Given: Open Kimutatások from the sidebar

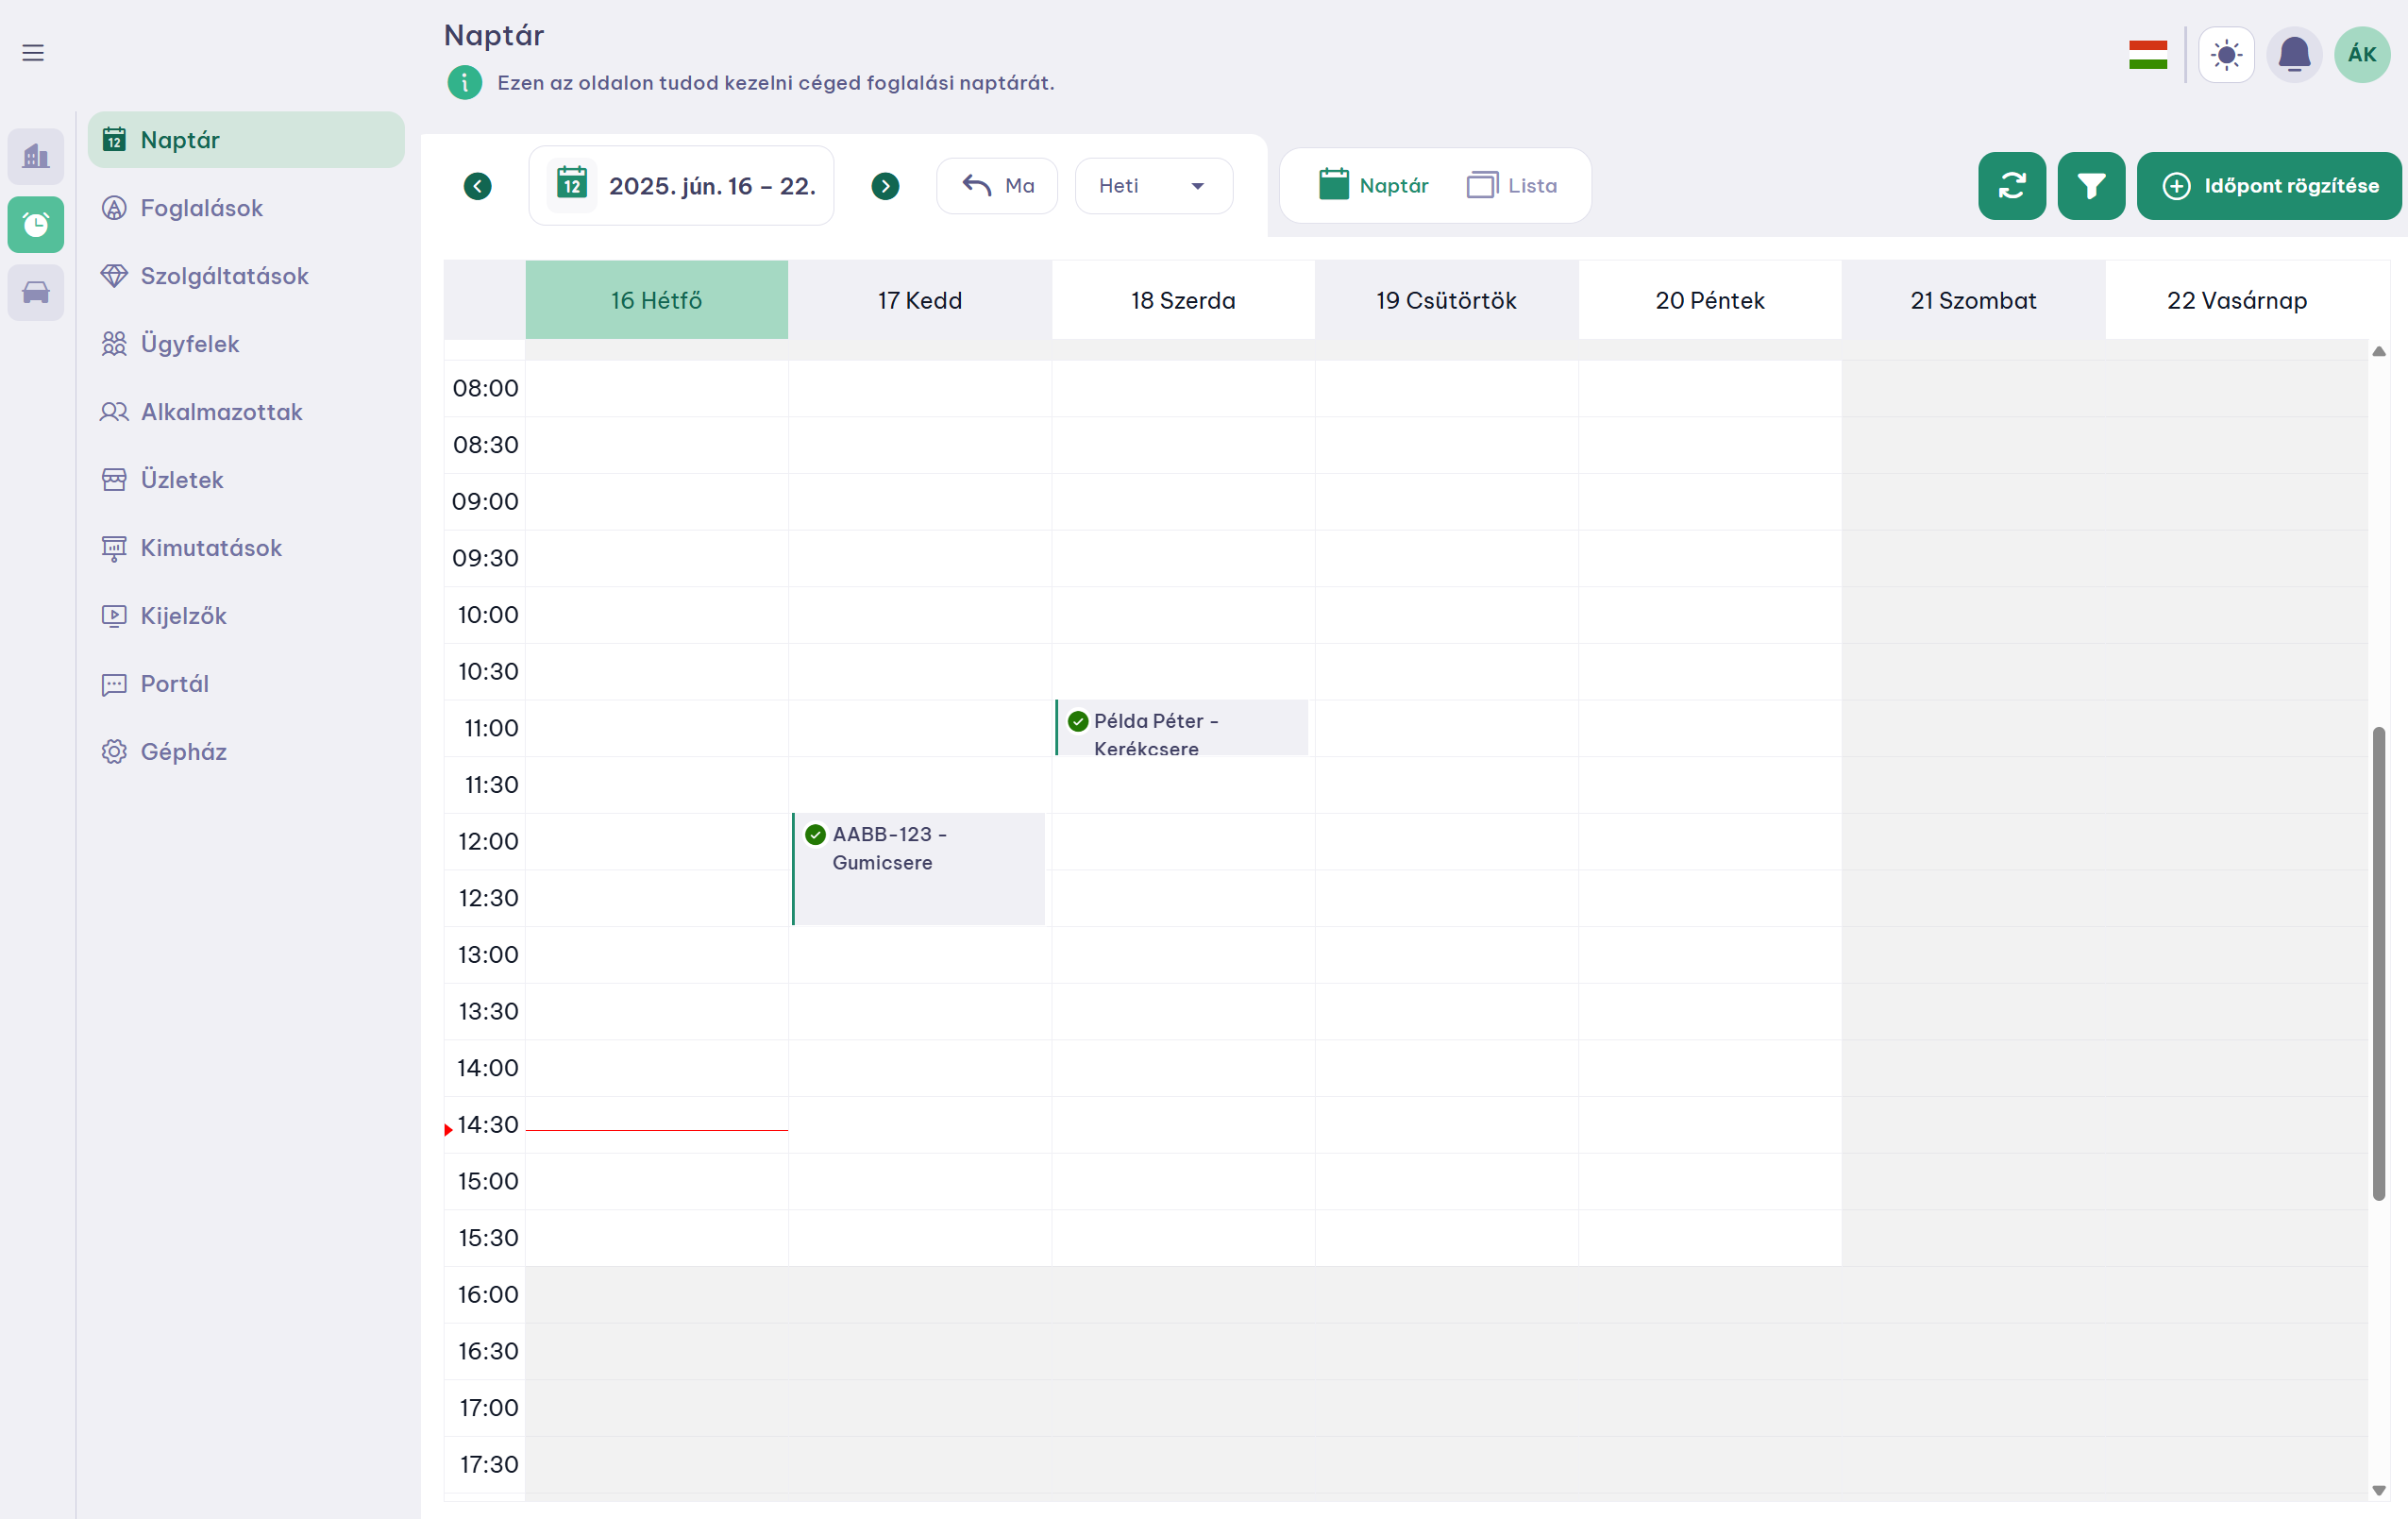Looking at the screenshot, I should pyautogui.click(x=210, y=548).
